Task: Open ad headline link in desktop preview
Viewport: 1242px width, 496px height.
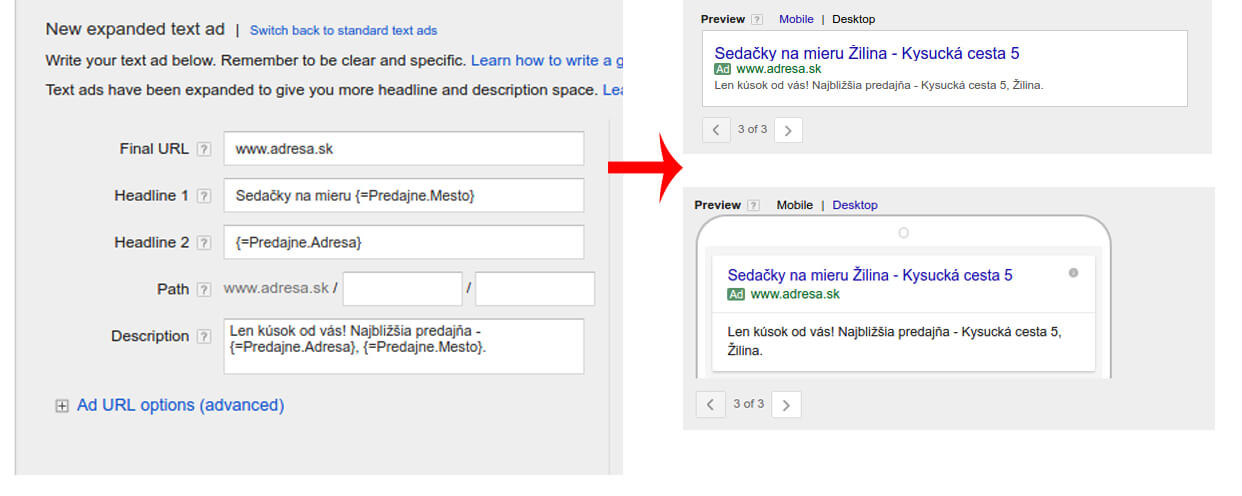Action: 867,53
